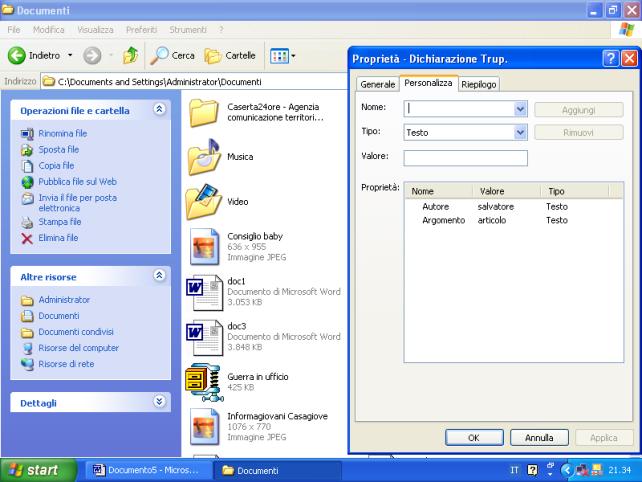Viewport: 642px width, 482px height.
Task: Open the File menu
Action: [x=14, y=30]
